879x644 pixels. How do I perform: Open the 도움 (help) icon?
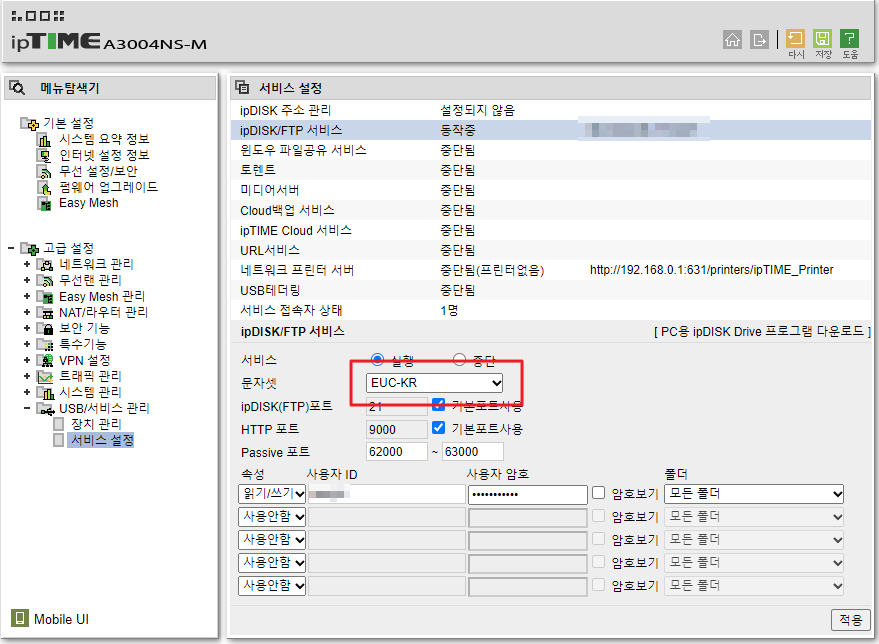tap(849, 39)
